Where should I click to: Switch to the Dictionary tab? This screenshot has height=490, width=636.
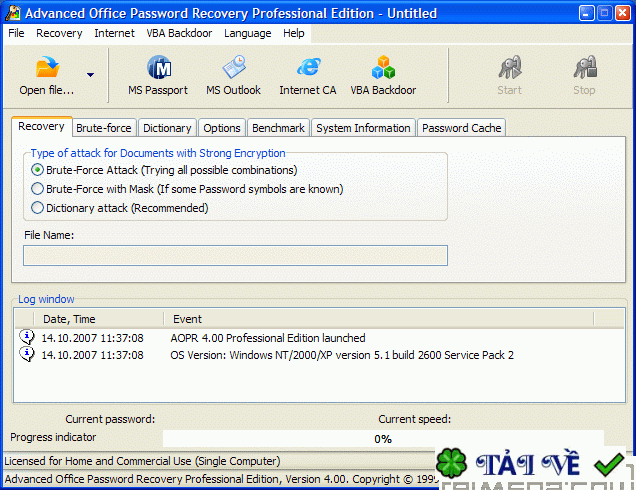(x=167, y=128)
